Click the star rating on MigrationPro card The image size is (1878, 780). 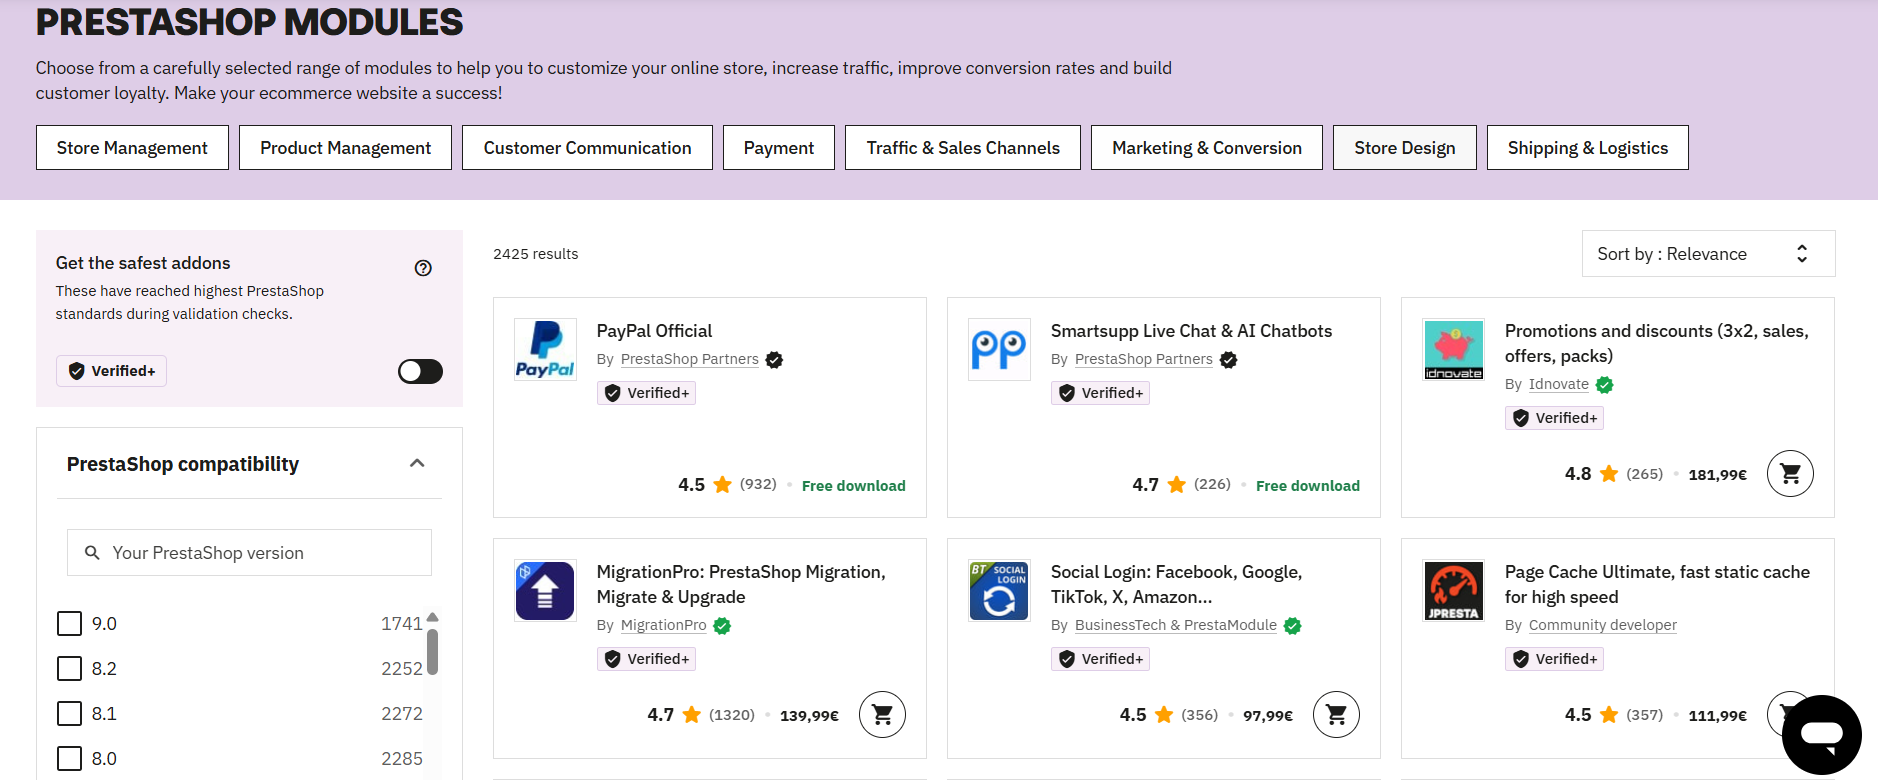click(691, 715)
